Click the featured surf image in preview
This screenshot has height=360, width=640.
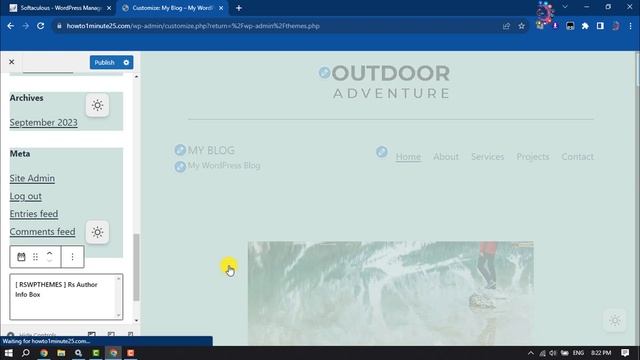coord(391,293)
